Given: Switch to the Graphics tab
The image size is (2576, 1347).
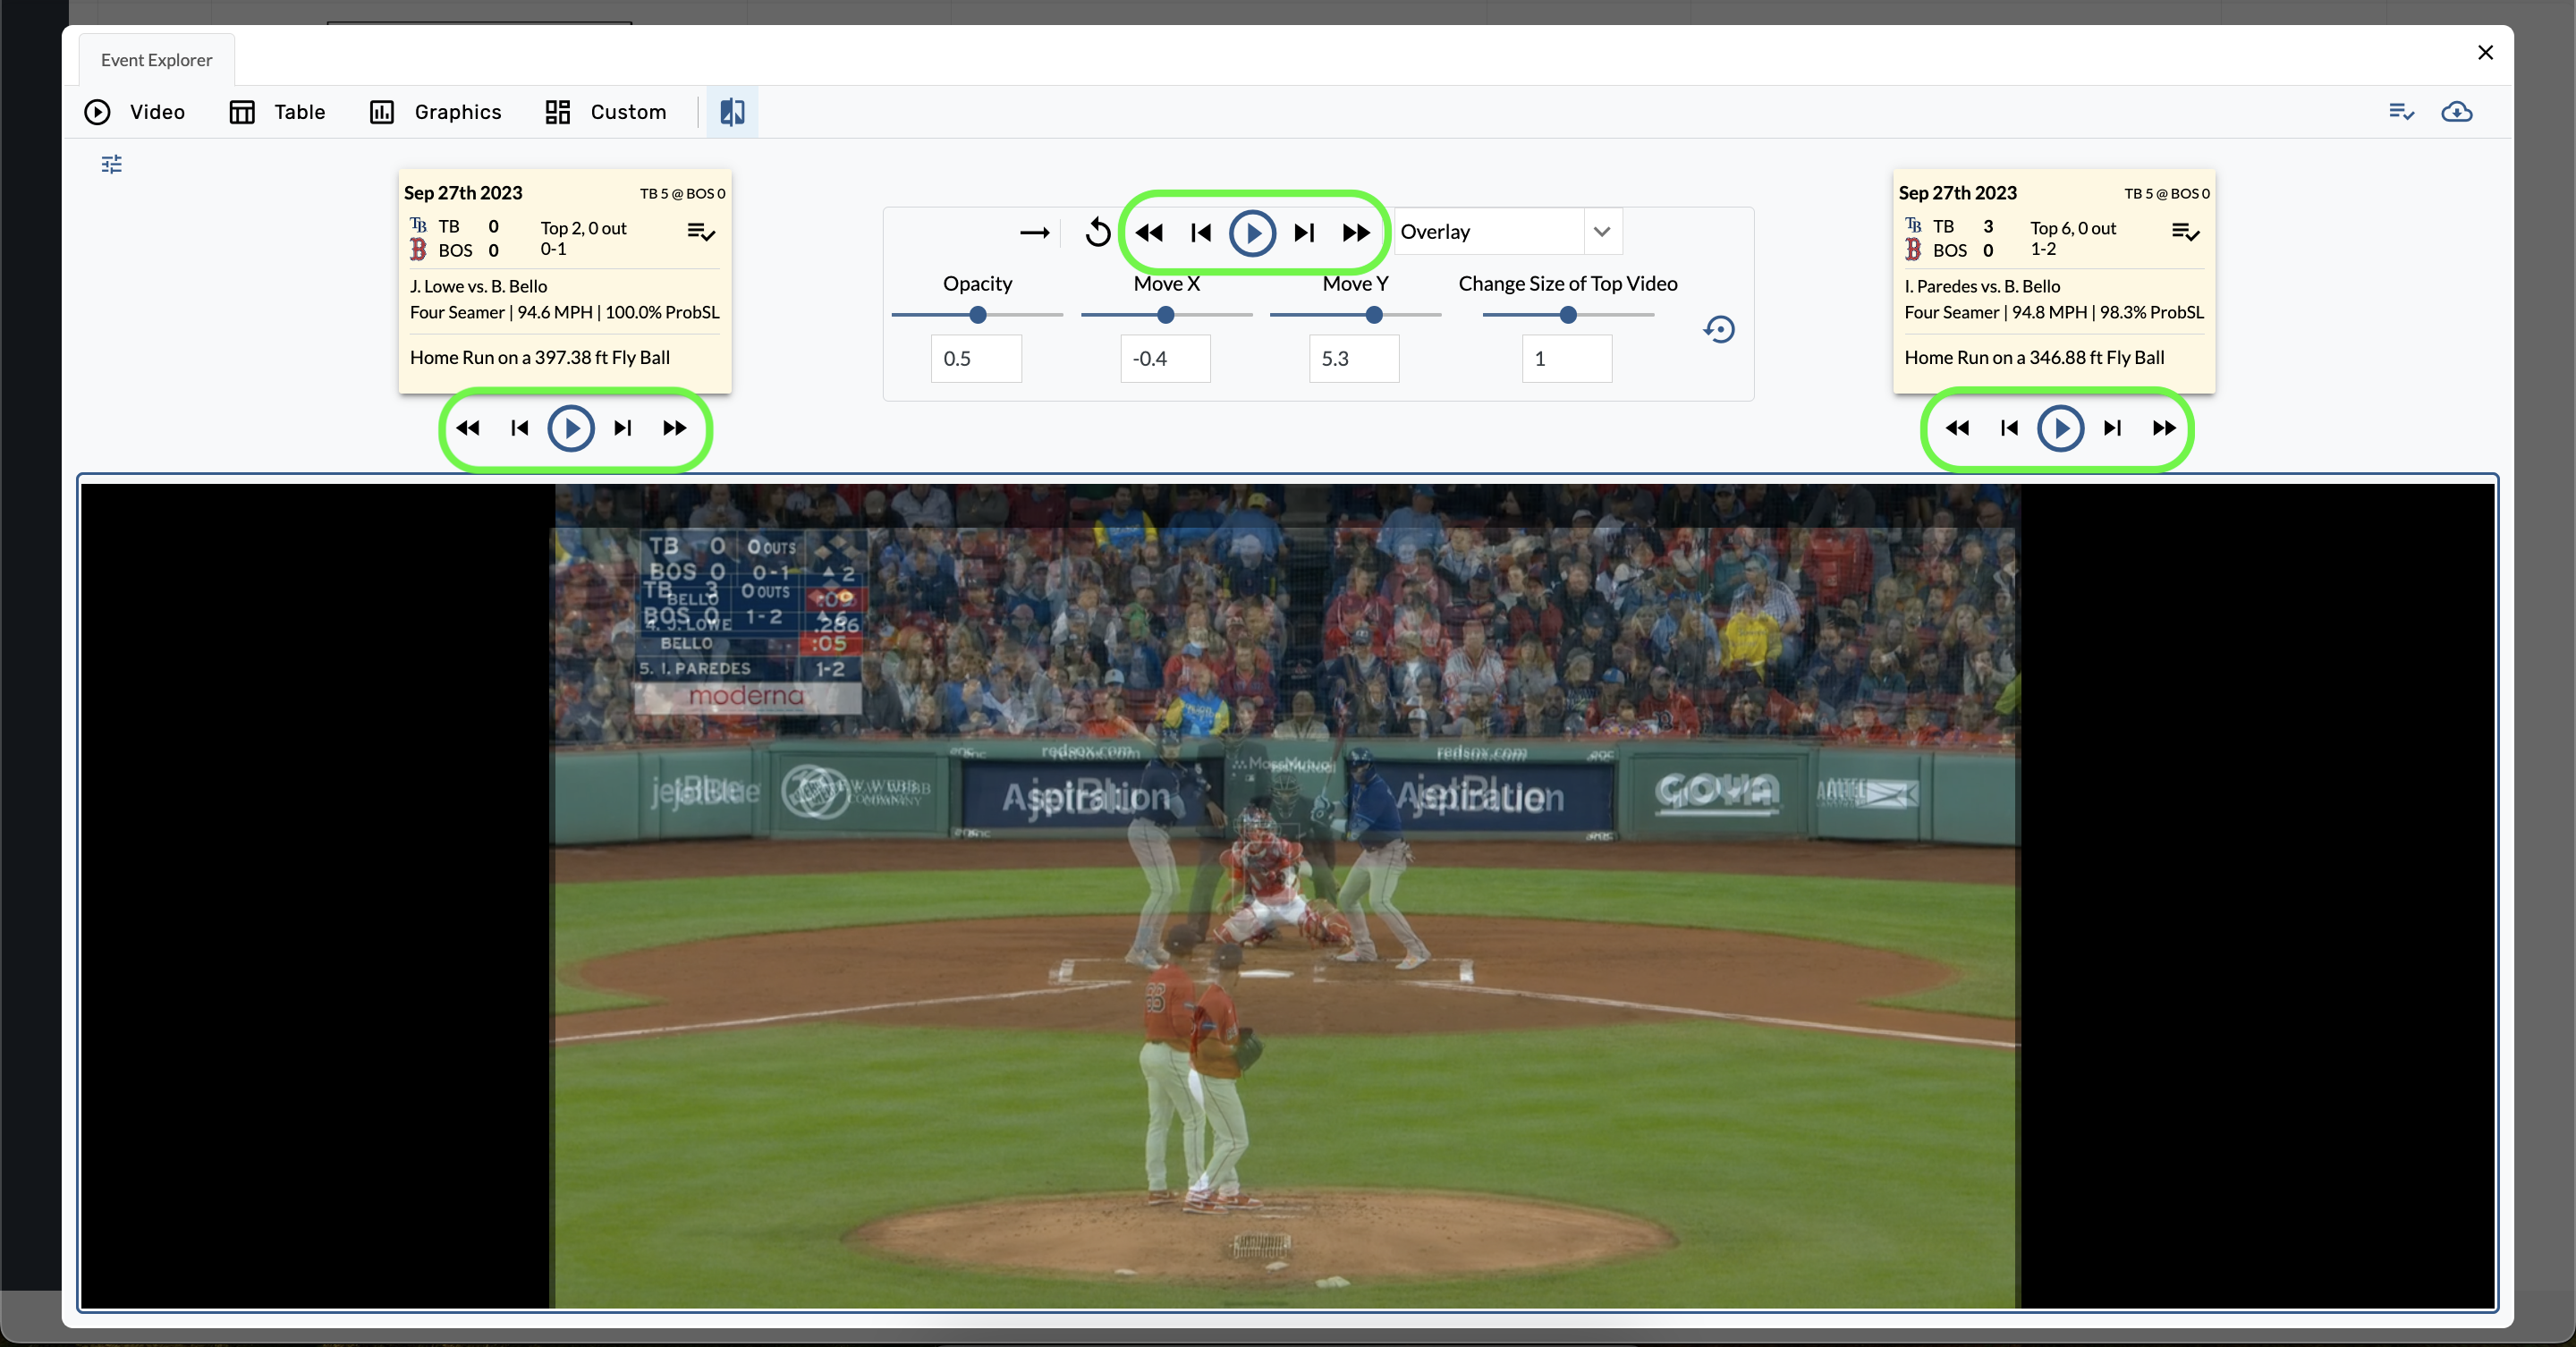Looking at the screenshot, I should (436, 112).
